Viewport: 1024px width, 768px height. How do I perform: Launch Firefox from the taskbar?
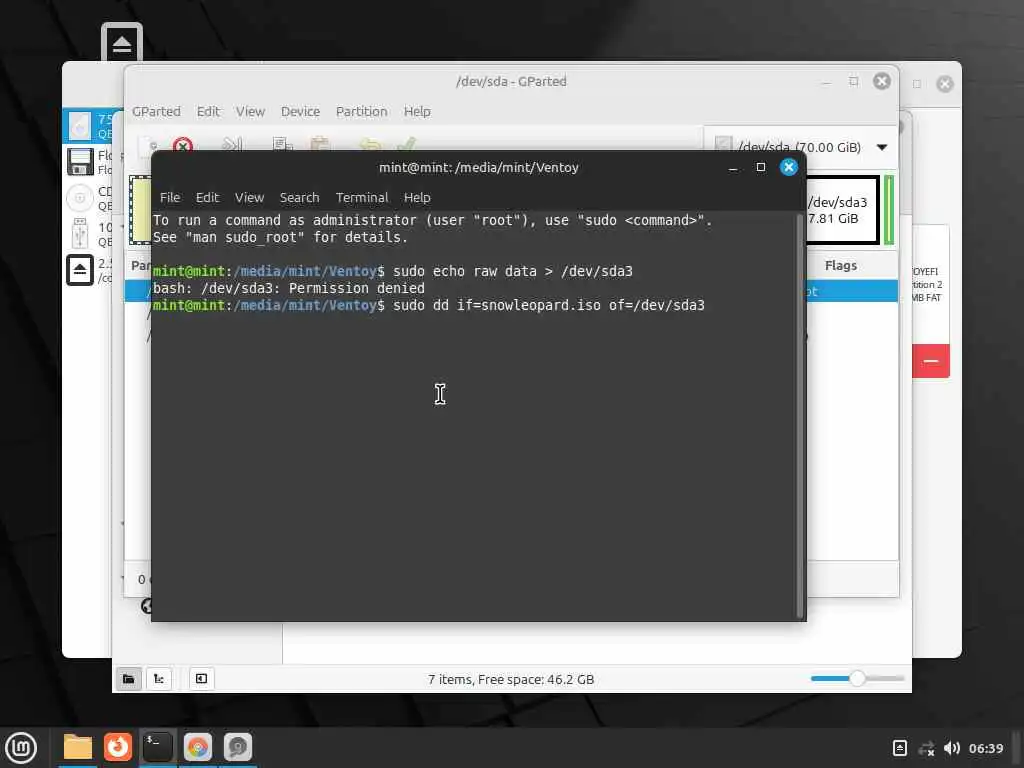(x=118, y=747)
